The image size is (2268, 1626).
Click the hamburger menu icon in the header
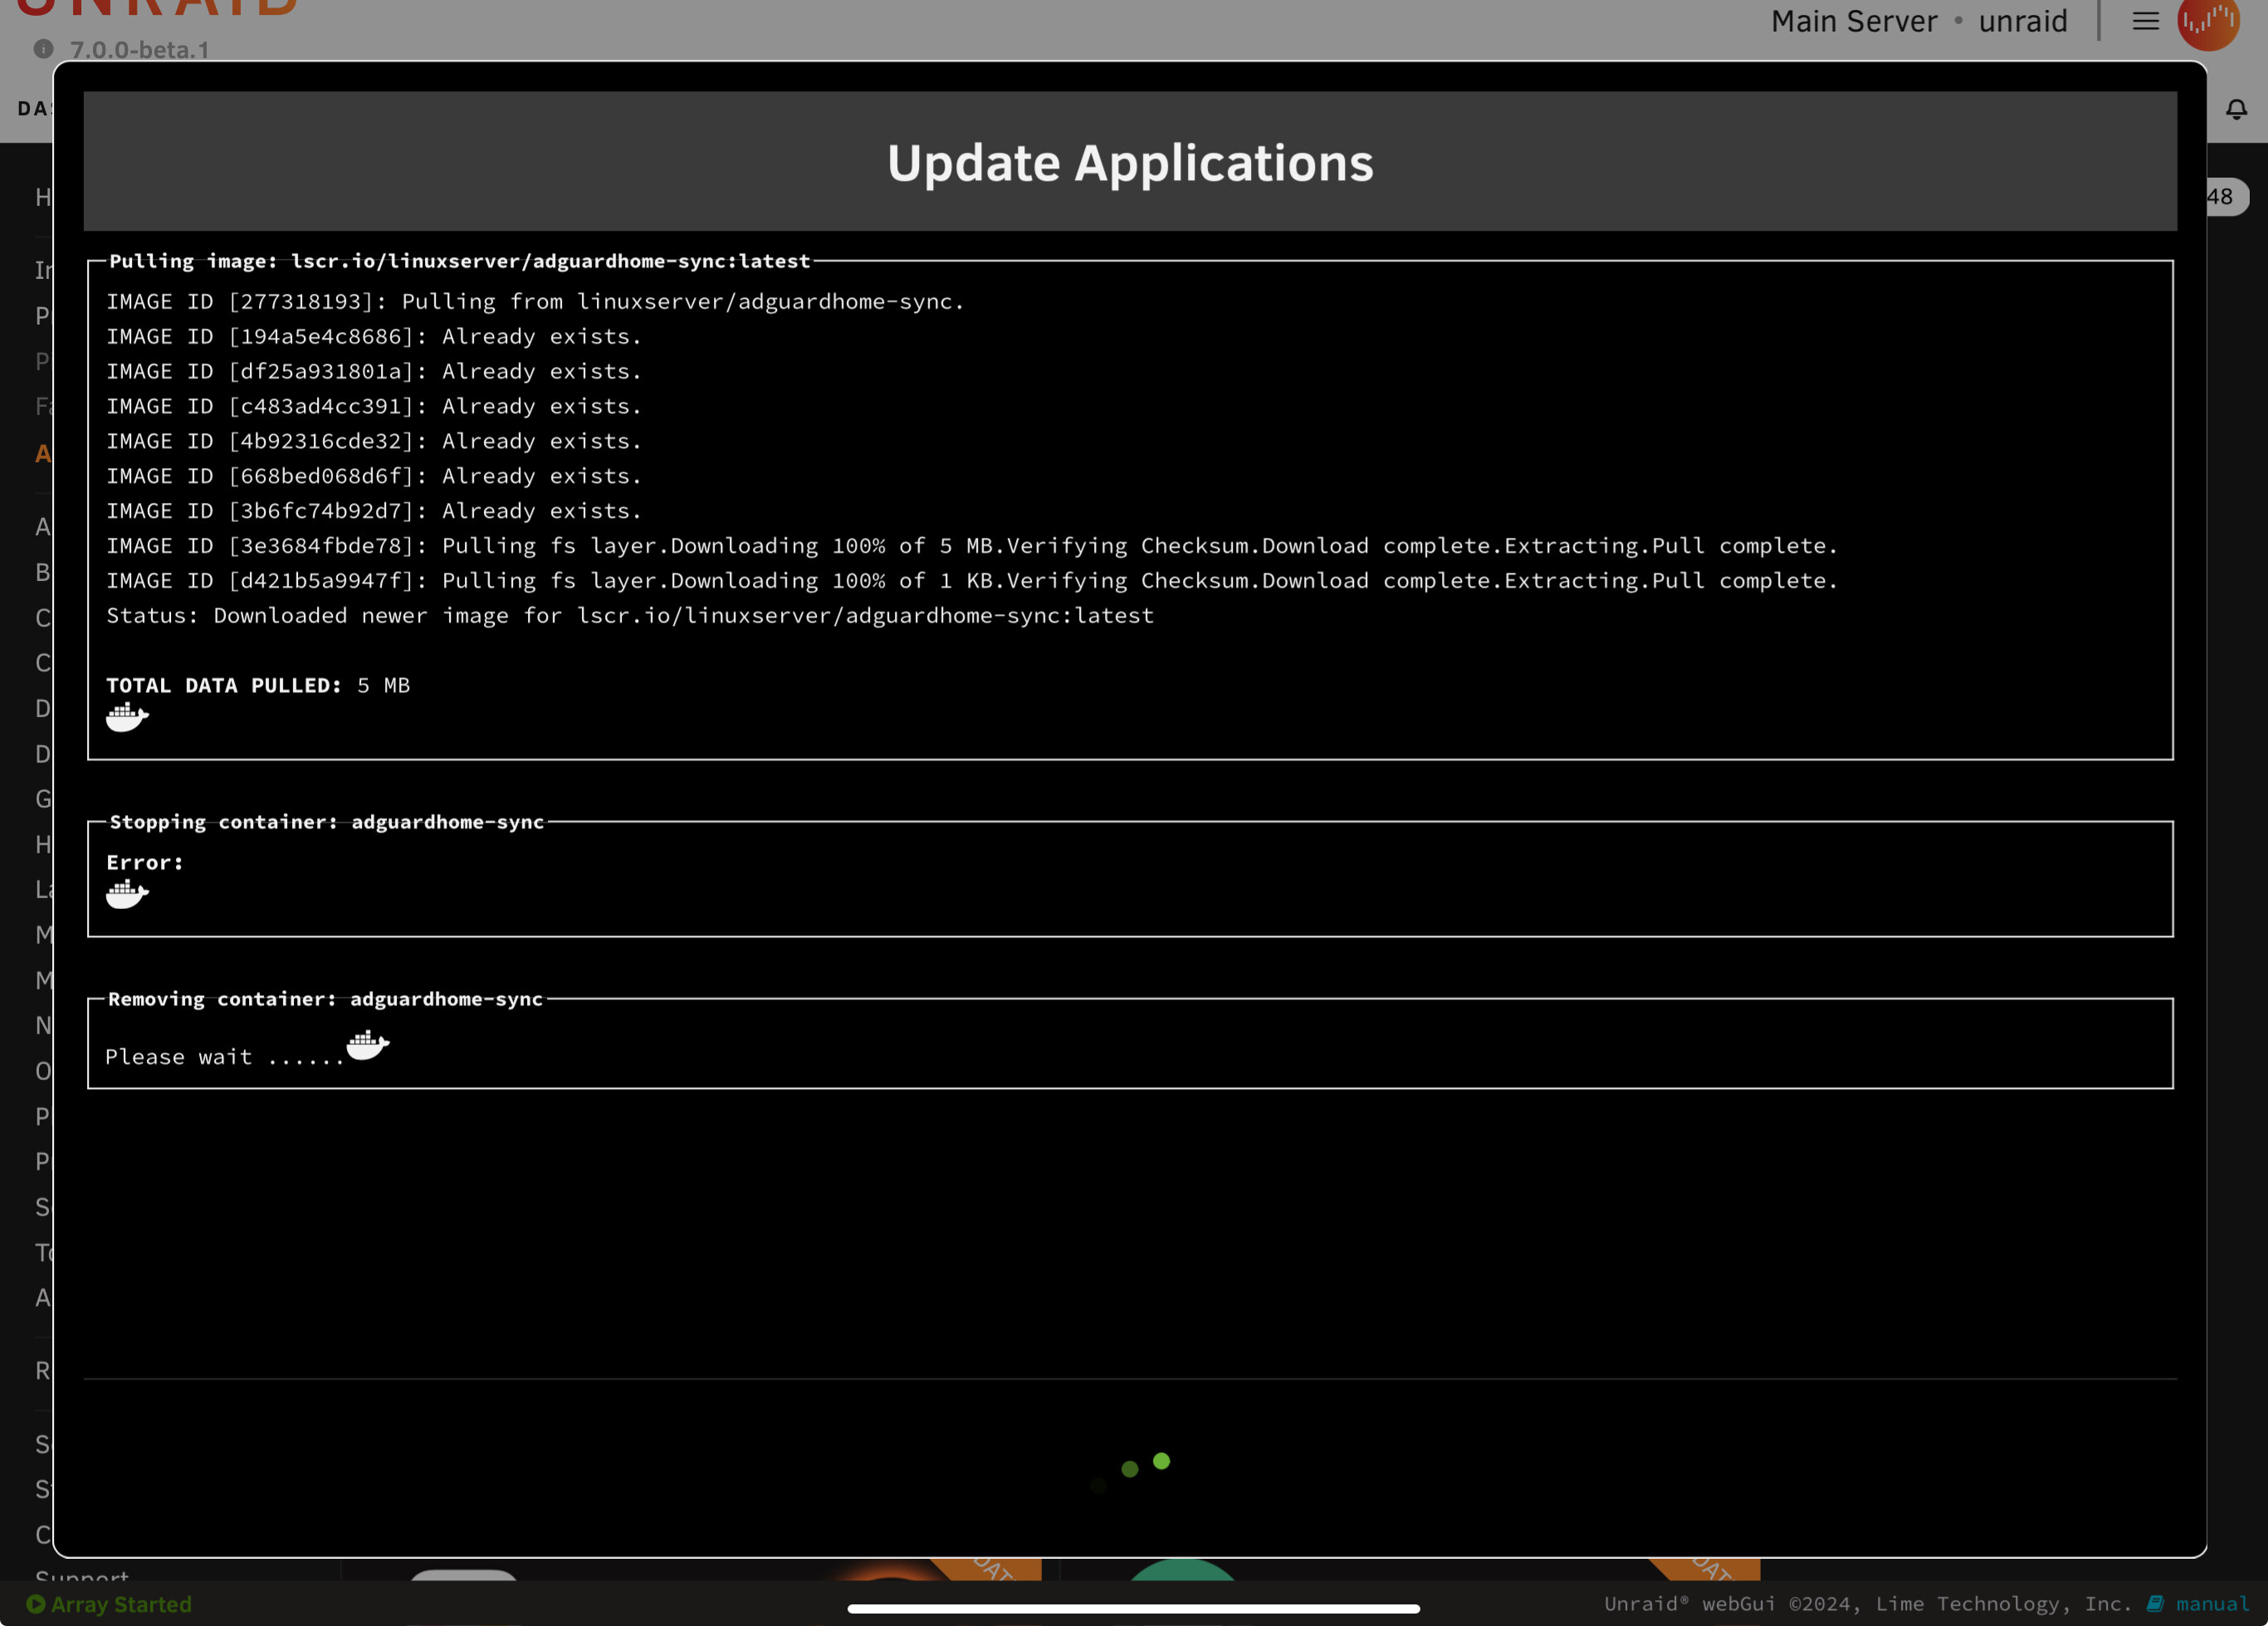click(2145, 21)
